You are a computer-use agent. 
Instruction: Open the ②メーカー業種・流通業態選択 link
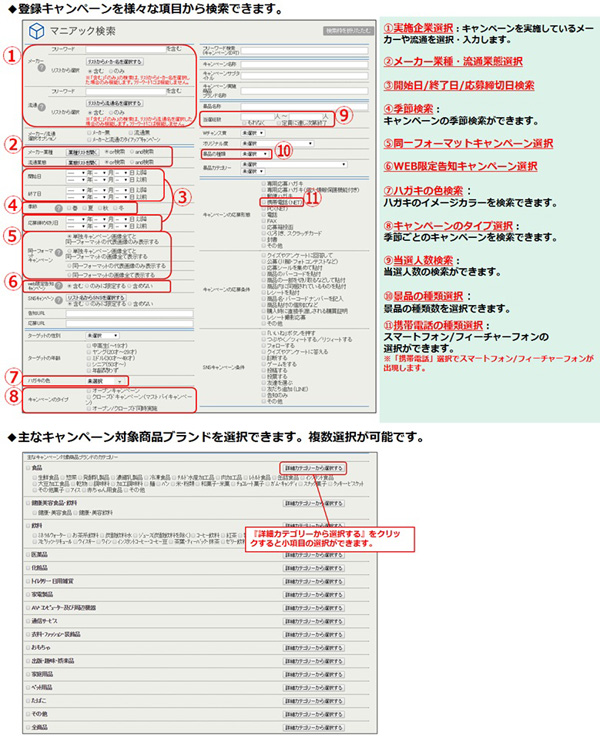(x=453, y=61)
